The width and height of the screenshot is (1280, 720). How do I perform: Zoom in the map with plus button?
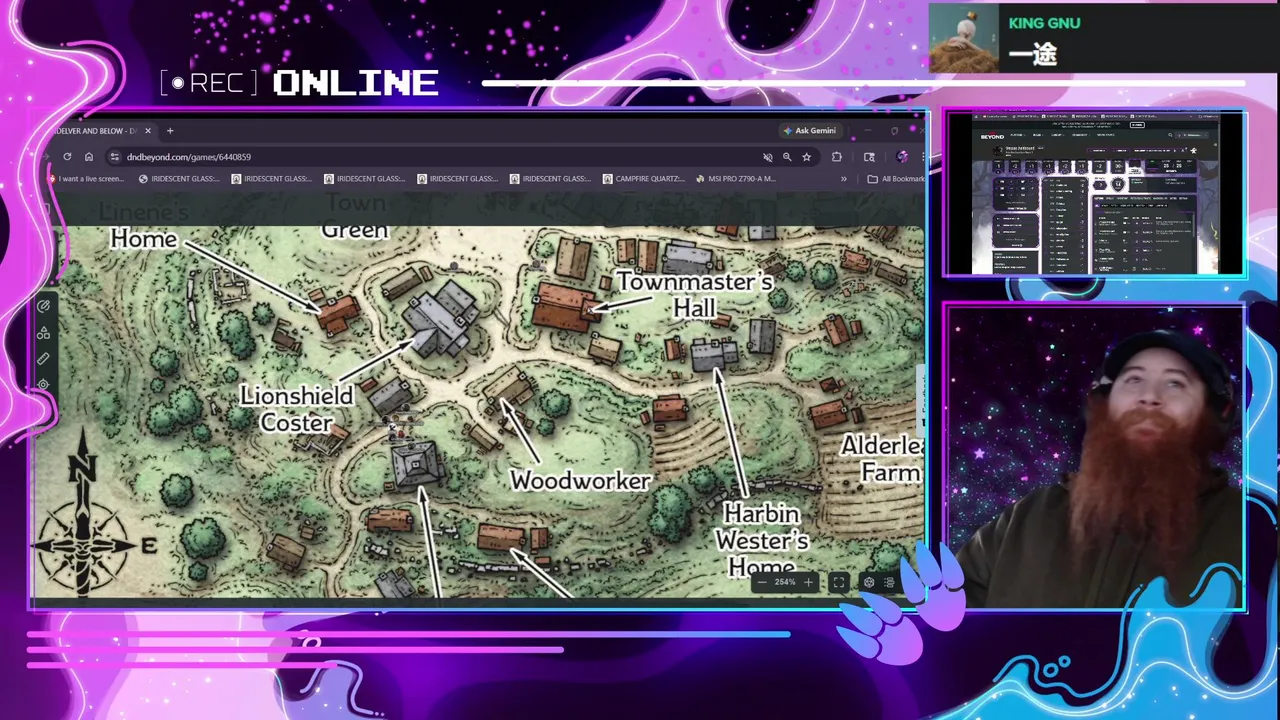808,582
